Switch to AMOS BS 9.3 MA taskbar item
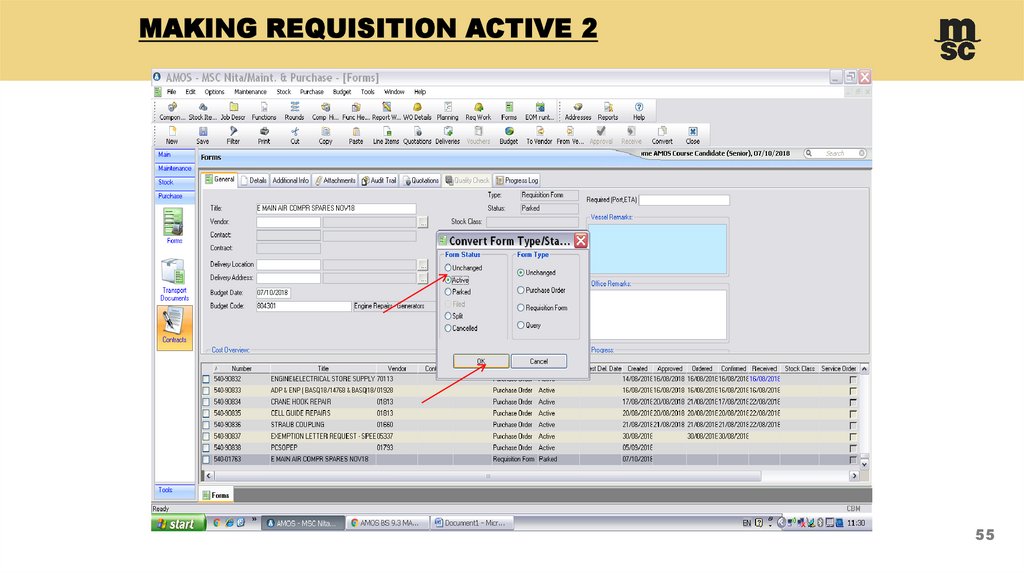Screen dimensions: 1024x574 388,523
